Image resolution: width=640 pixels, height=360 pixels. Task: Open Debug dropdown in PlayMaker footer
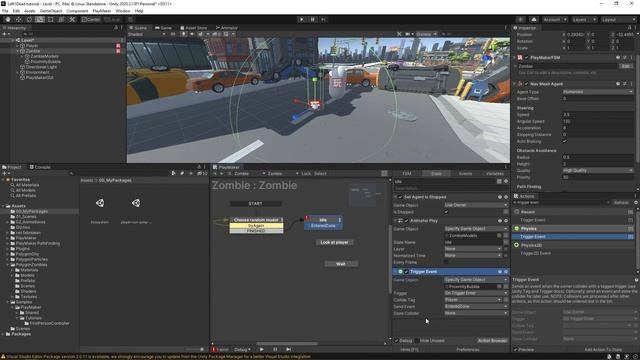242,350
